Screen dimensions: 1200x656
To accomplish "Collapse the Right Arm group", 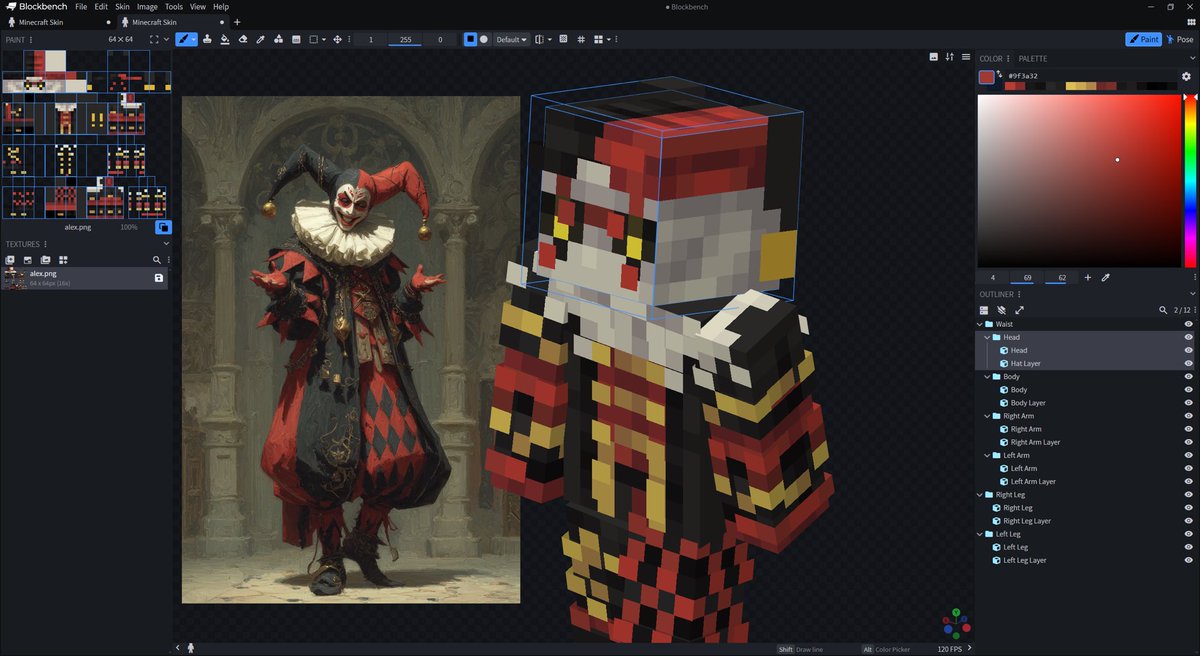I will tap(987, 416).
